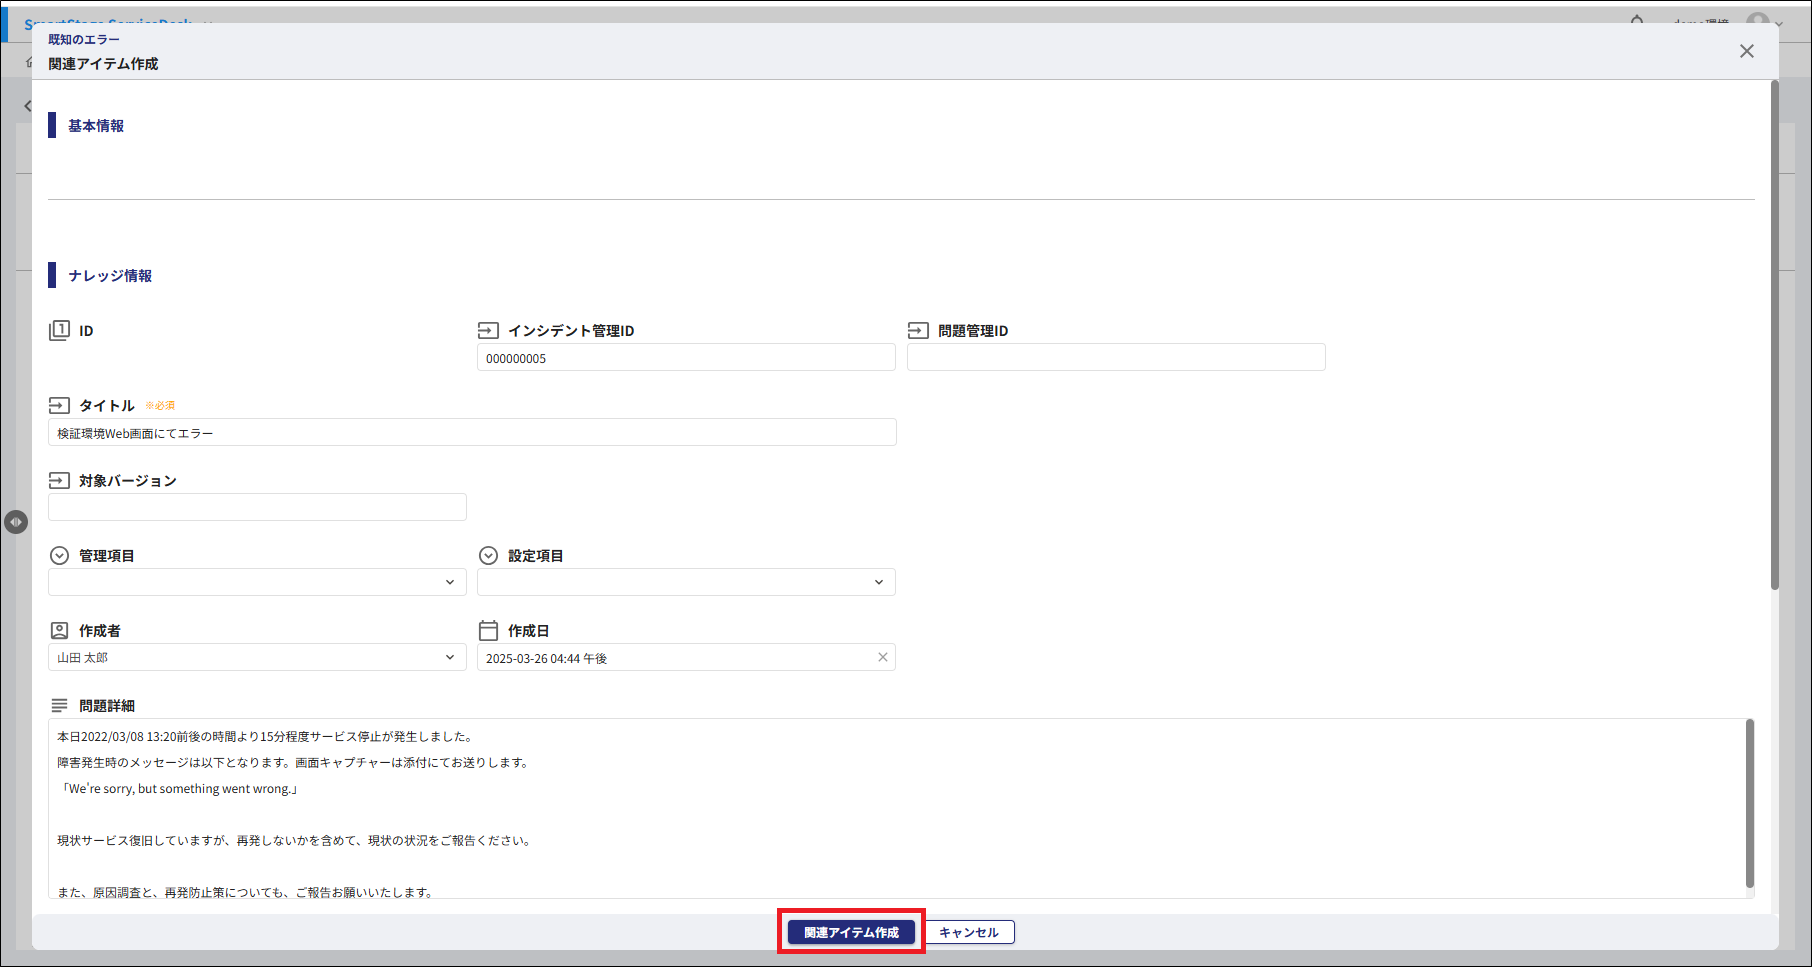Image resolution: width=1812 pixels, height=967 pixels.
Task: Toggle the left side panel handle
Action: pyautogui.click(x=16, y=522)
